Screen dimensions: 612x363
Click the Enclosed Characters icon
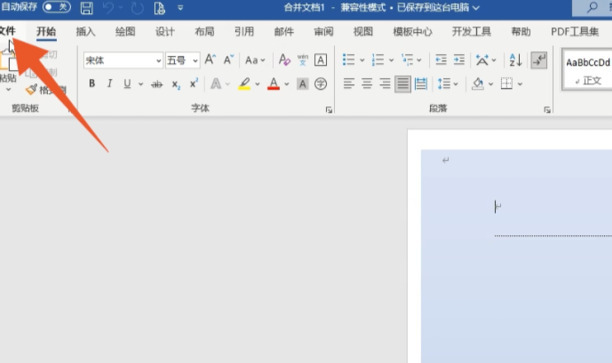tap(320, 84)
